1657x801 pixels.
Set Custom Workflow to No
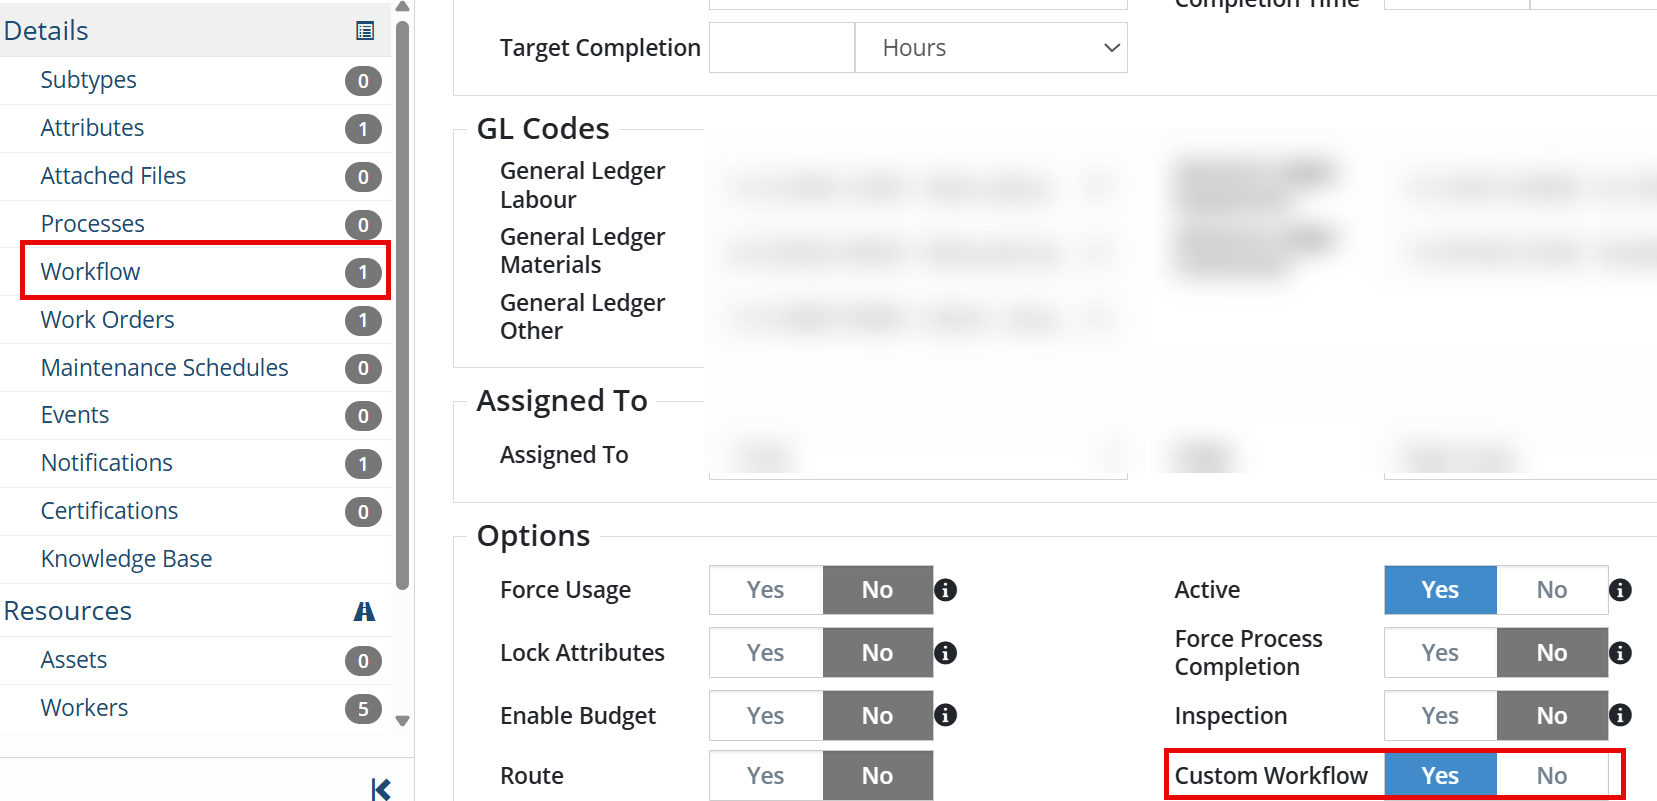click(1551, 776)
